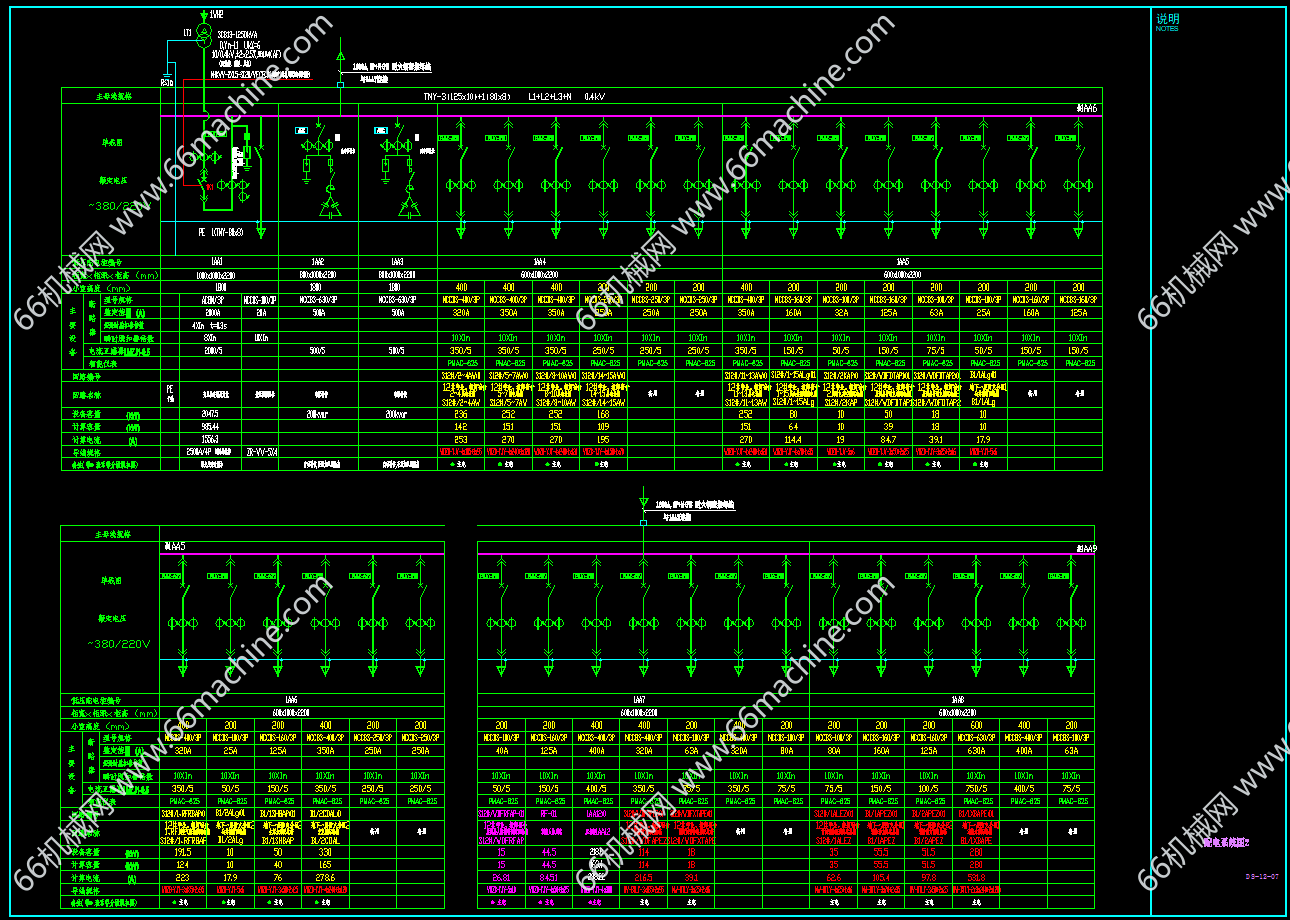The width and height of the screenshot is (1290, 920).
Task: Click the capacitor bank triangle in cabinet 1AA2
Action: click(x=329, y=208)
